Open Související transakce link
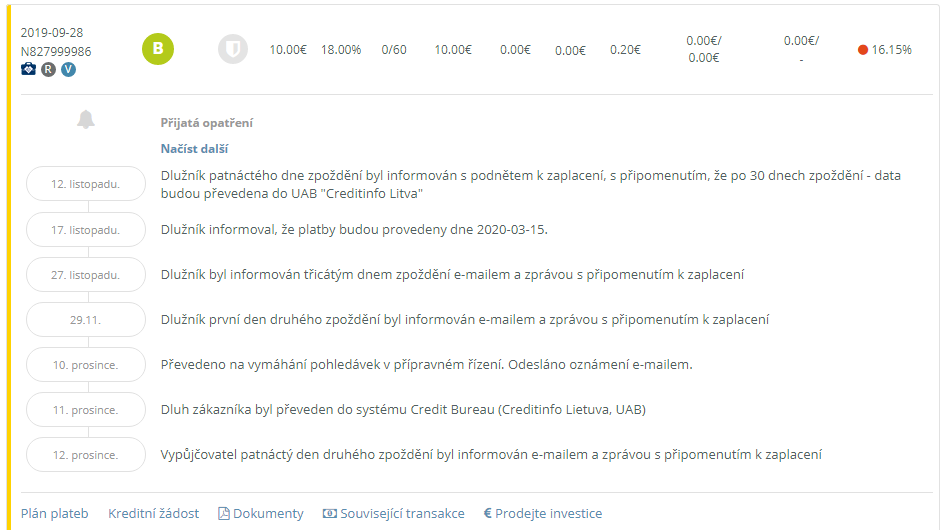Screen dimensions: 947x530 pos(394,513)
